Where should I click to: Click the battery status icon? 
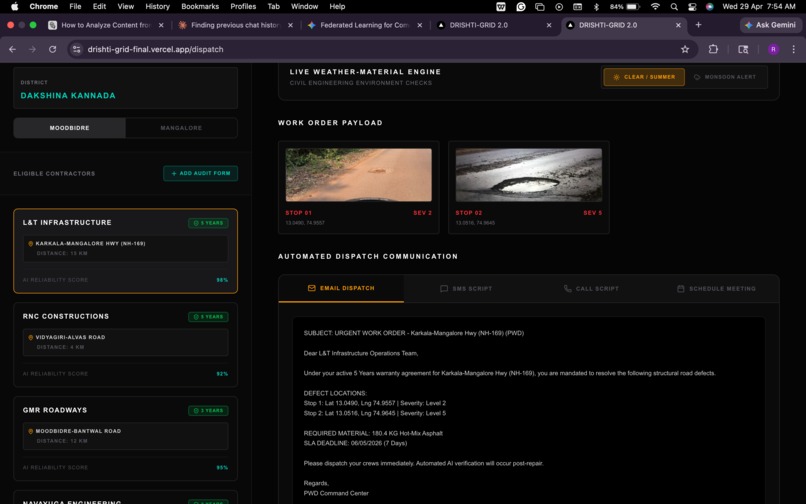(x=633, y=7)
